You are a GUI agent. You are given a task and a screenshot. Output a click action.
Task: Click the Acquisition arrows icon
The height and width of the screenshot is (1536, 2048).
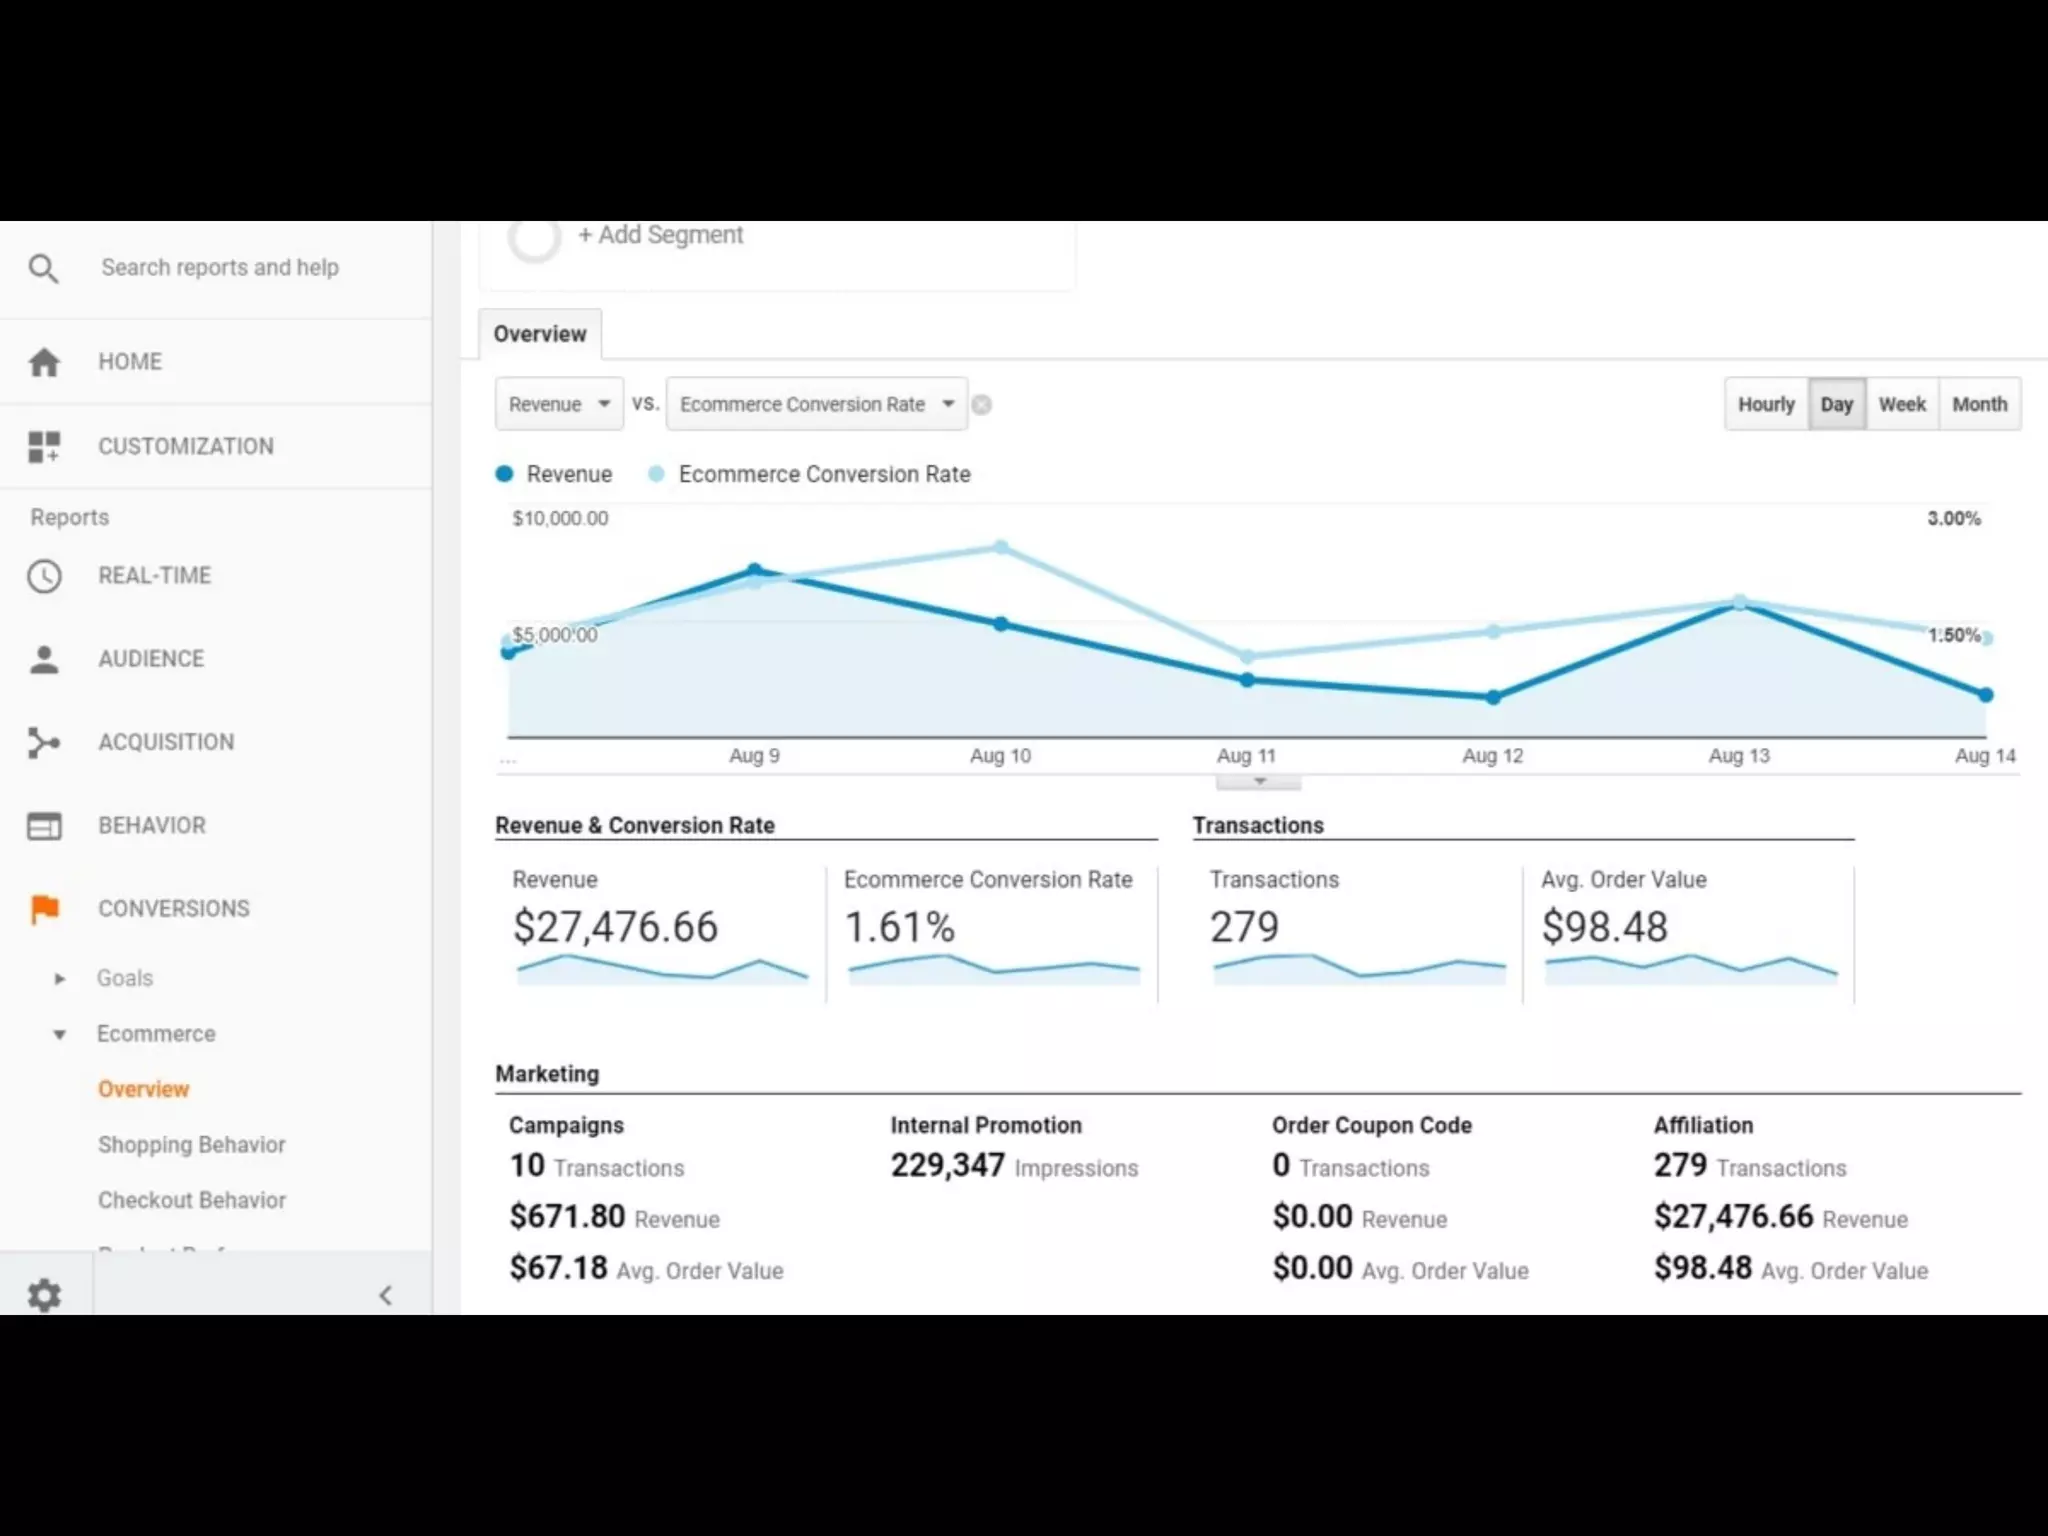[44, 742]
